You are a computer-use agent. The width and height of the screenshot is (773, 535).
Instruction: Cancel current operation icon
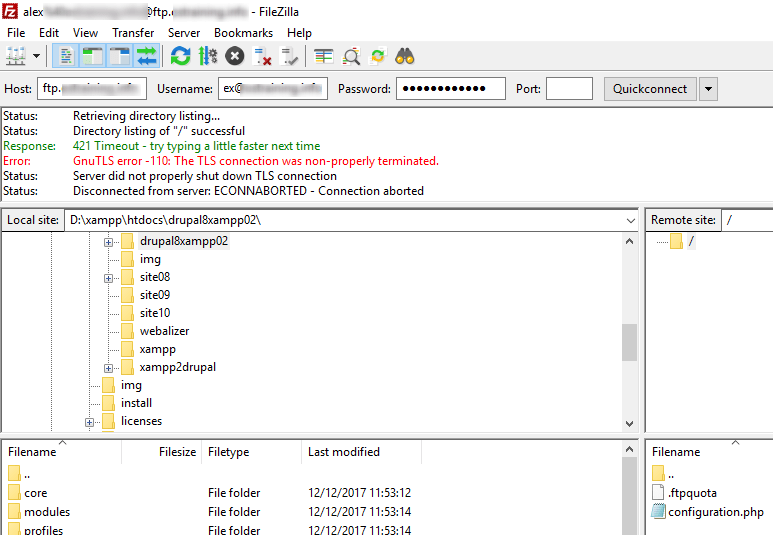coord(235,56)
